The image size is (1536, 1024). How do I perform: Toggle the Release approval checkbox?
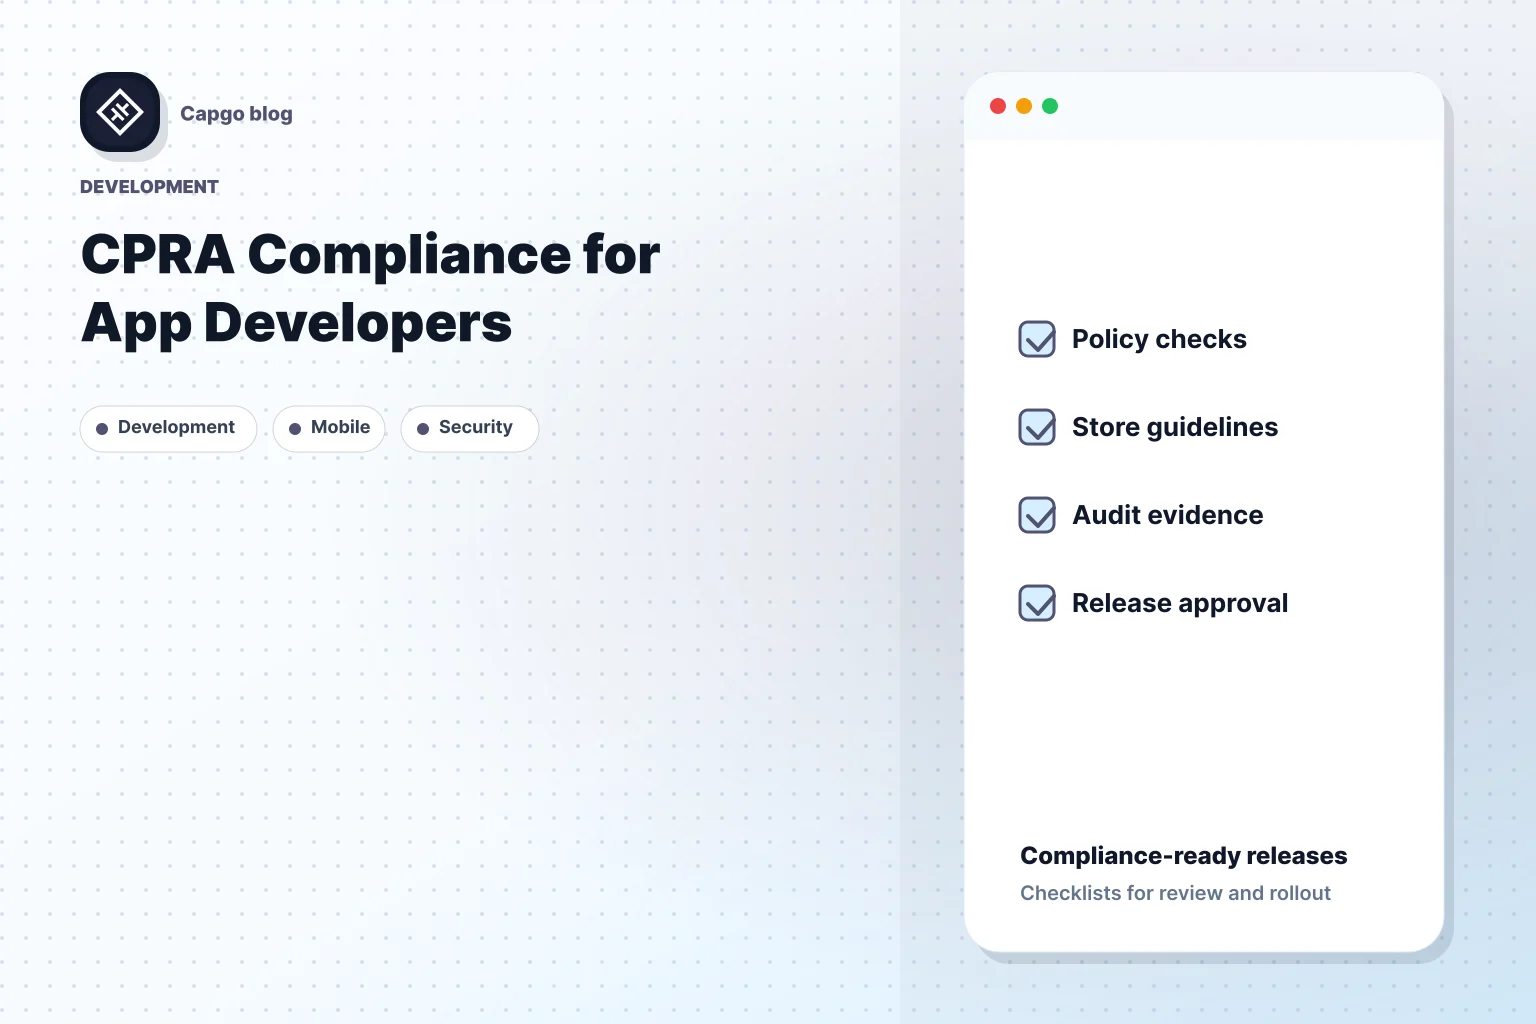point(1037,603)
